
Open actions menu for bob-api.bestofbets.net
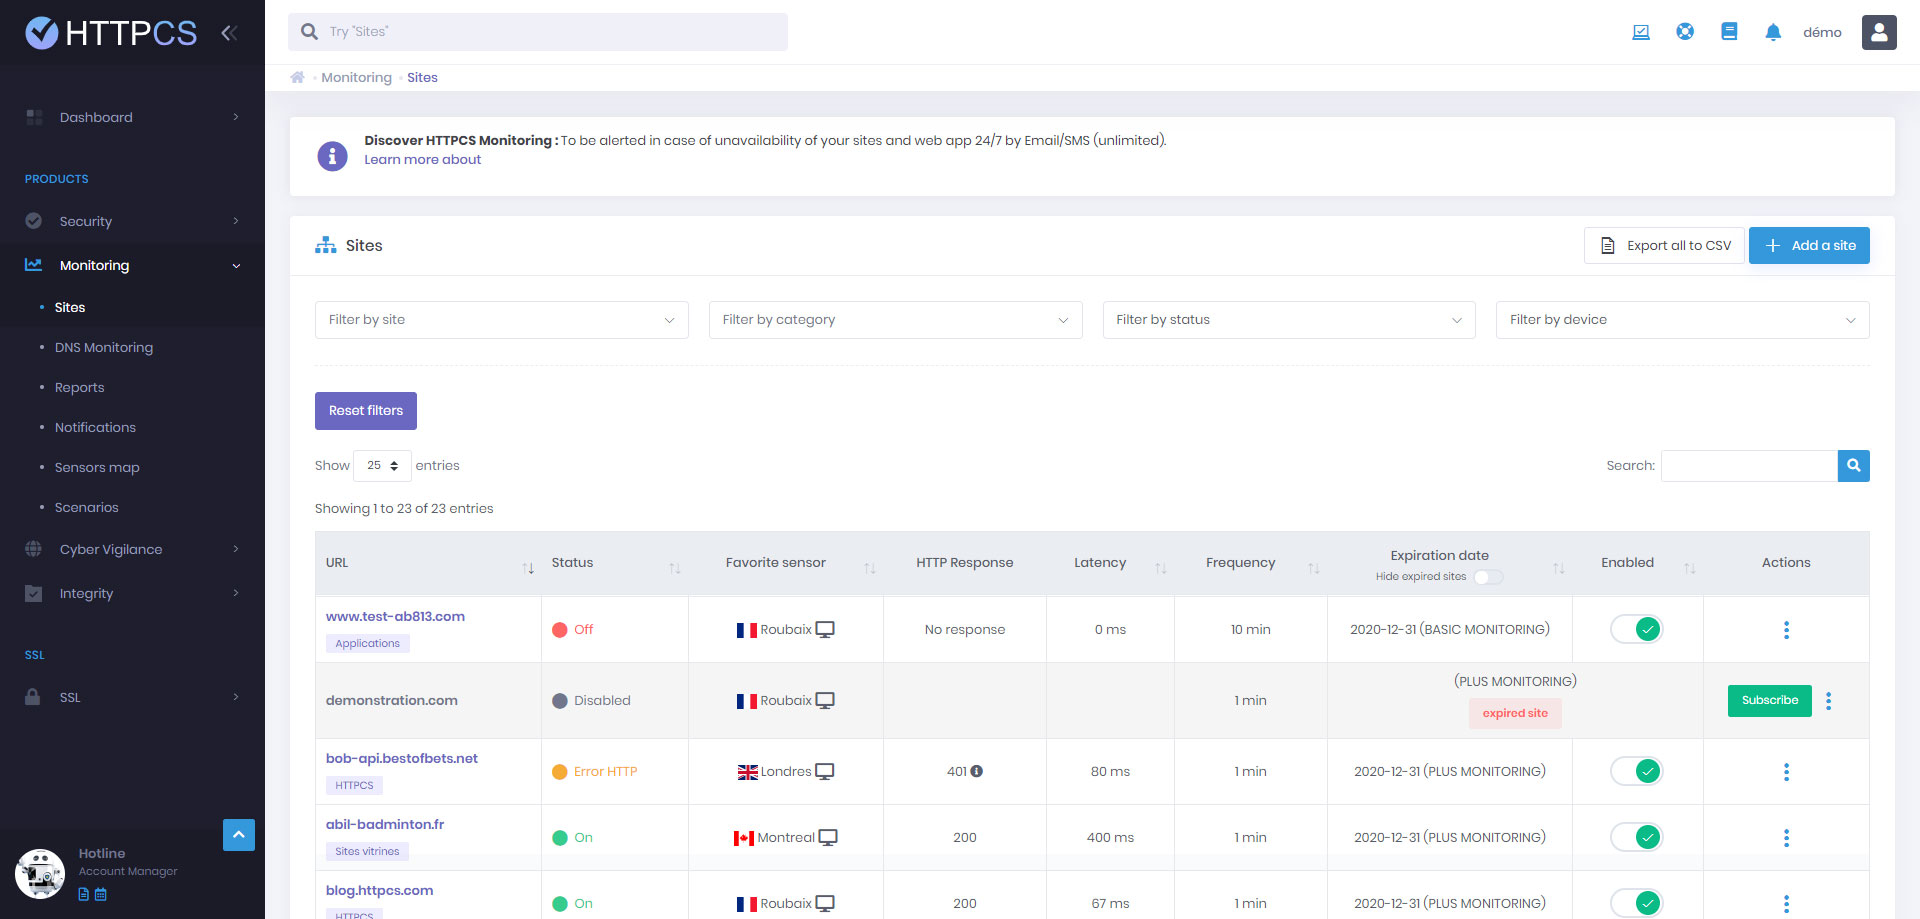(1786, 772)
